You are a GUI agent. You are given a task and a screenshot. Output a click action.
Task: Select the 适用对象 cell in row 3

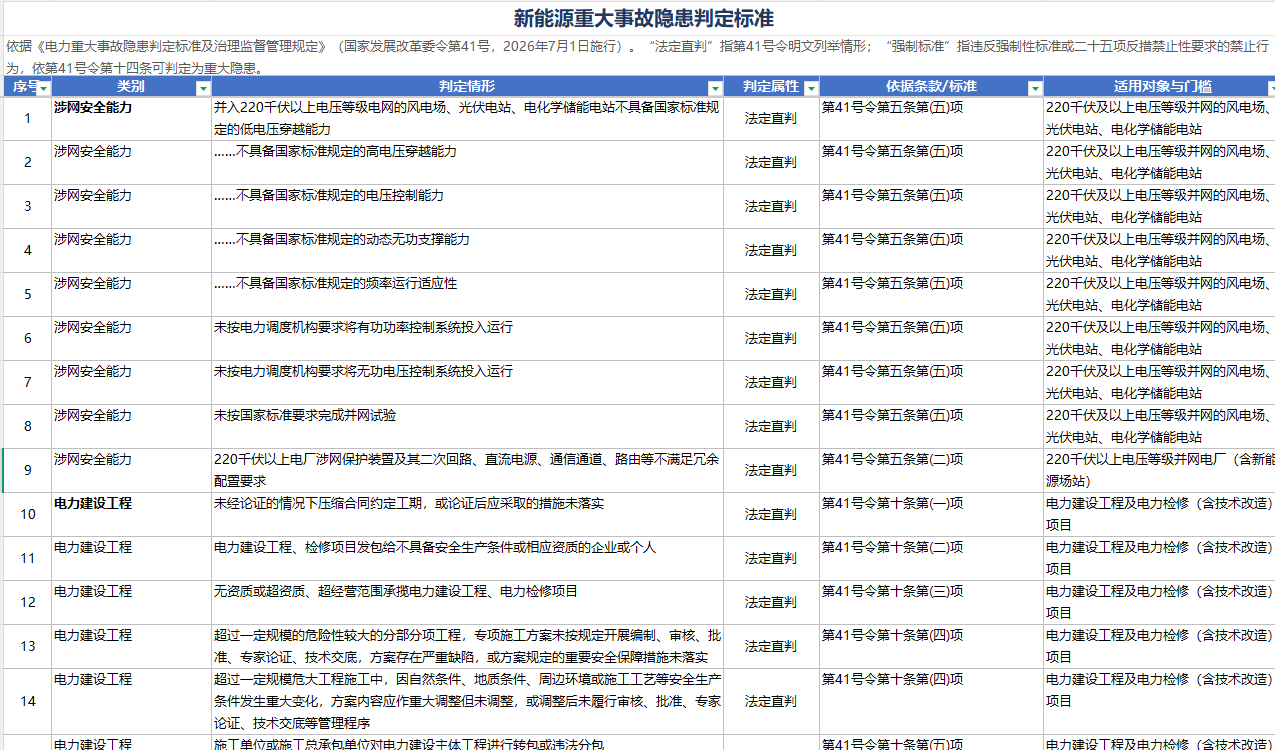[x=1159, y=207]
